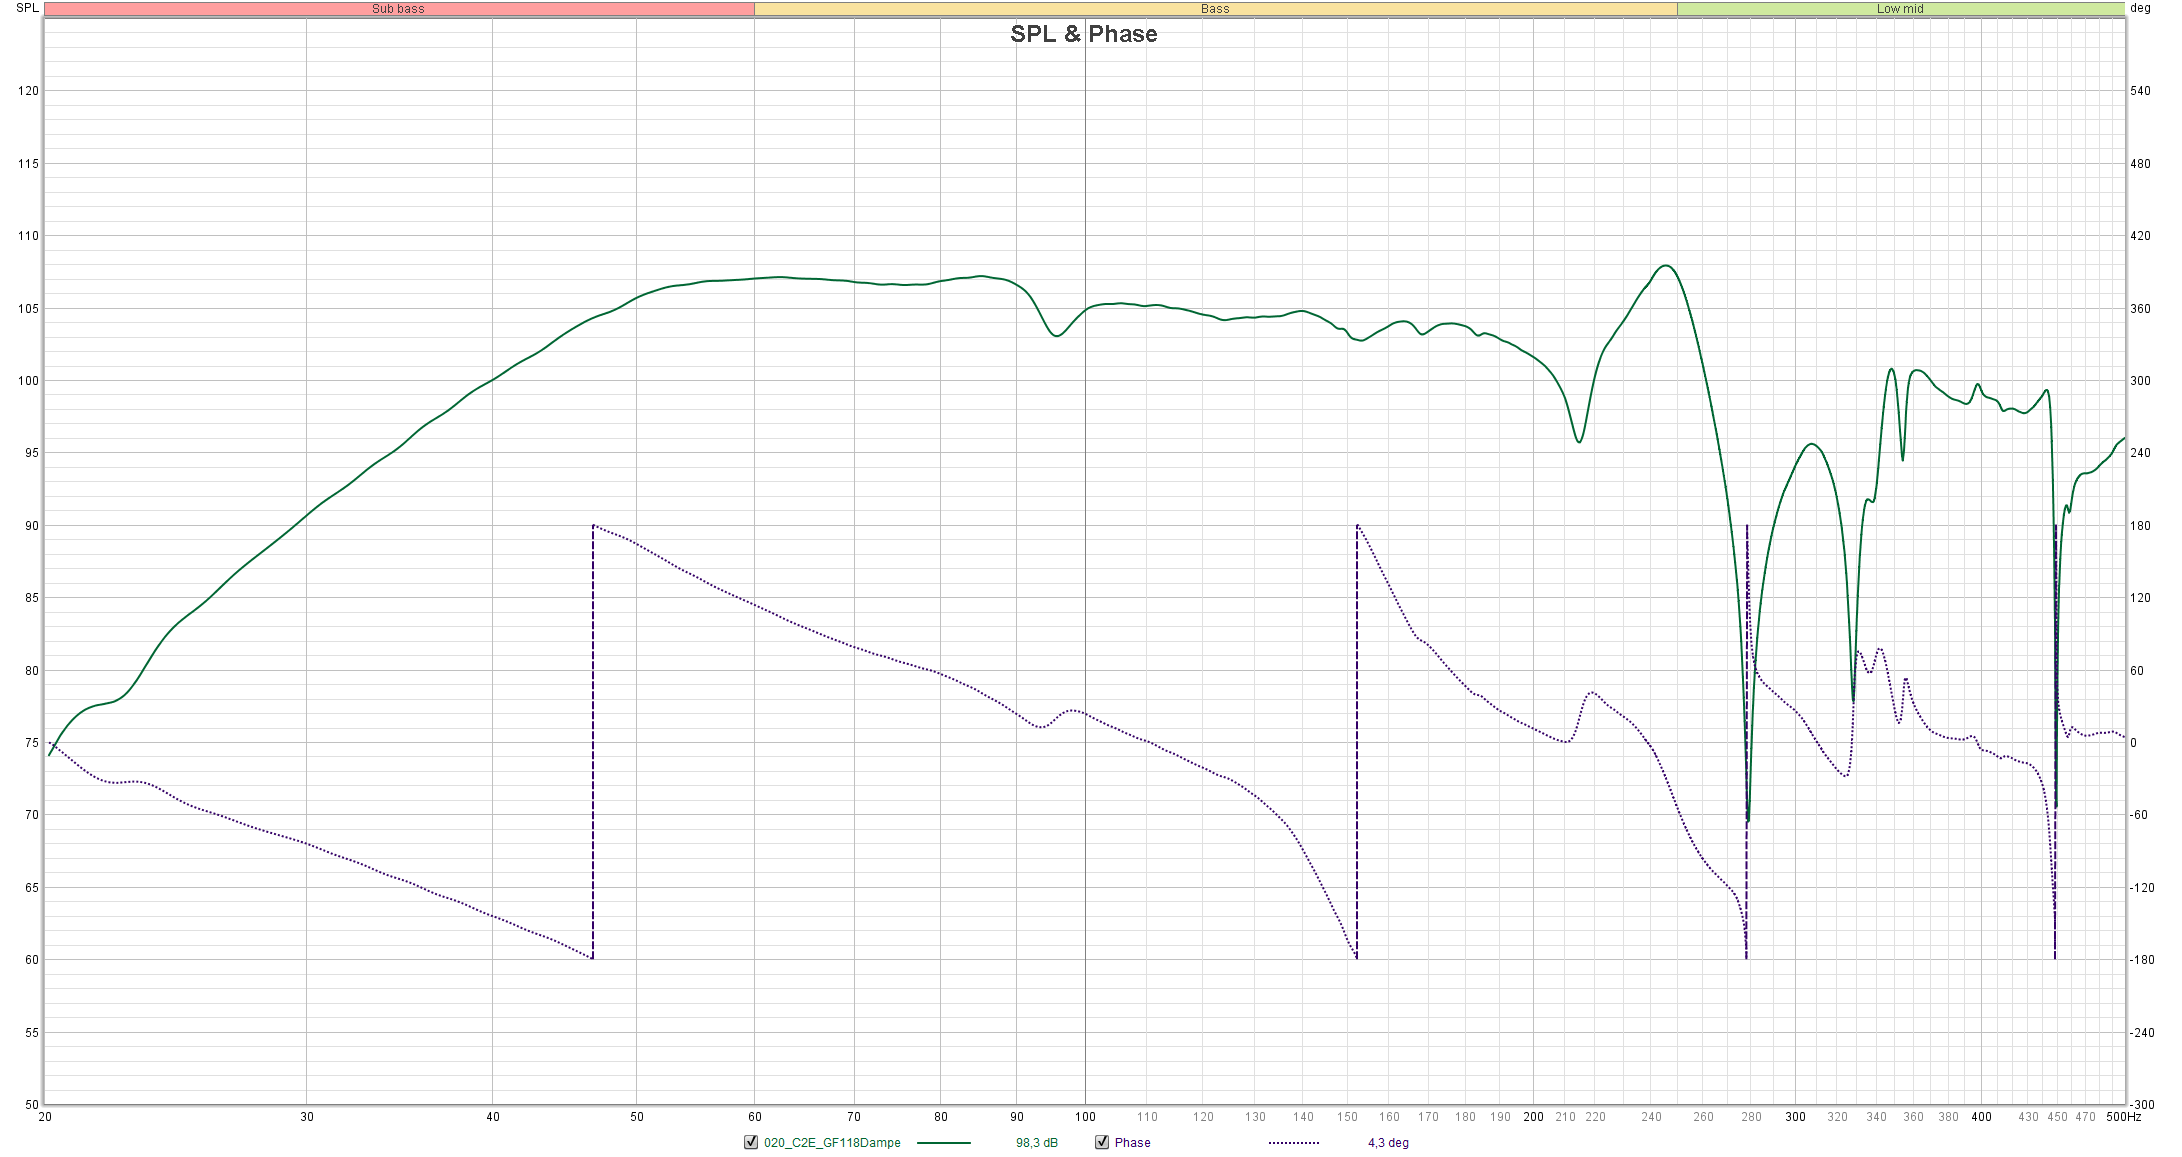The height and width of the screenshot is (1157, 2182).
Task: Toggle the Phase trace checkbox
Action: [x=1102, y=1142]
